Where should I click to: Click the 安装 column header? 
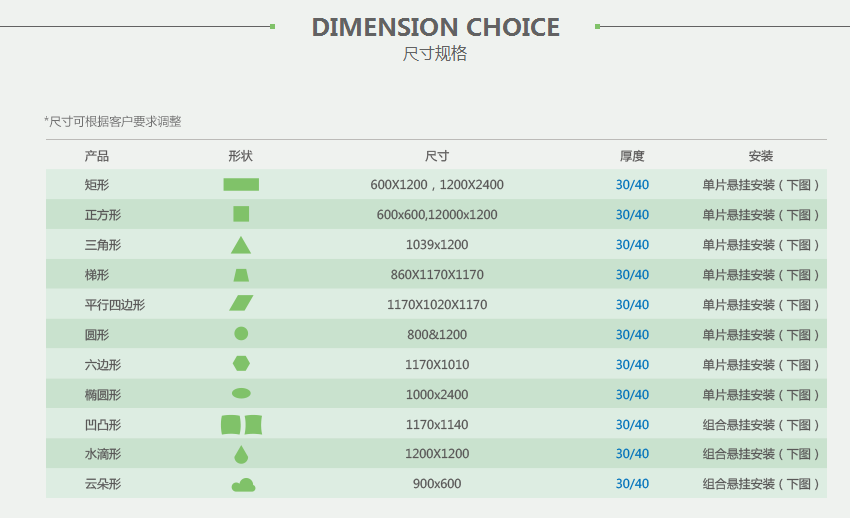pos(761,156)
